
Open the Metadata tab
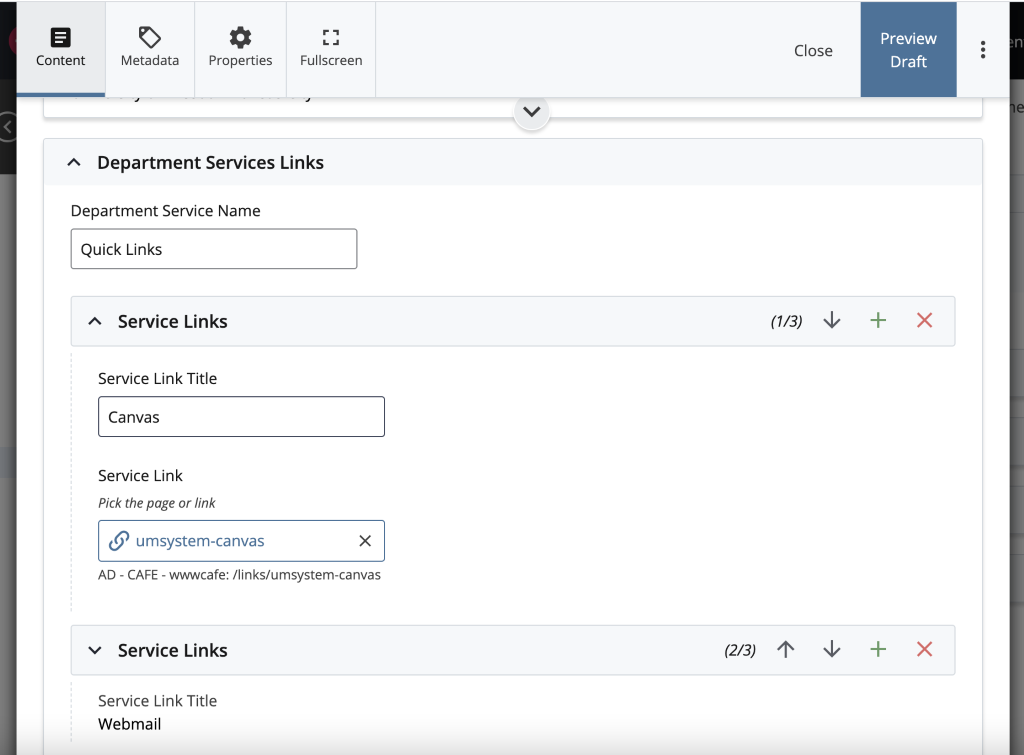pyautogui.click(x=150, y=49)
